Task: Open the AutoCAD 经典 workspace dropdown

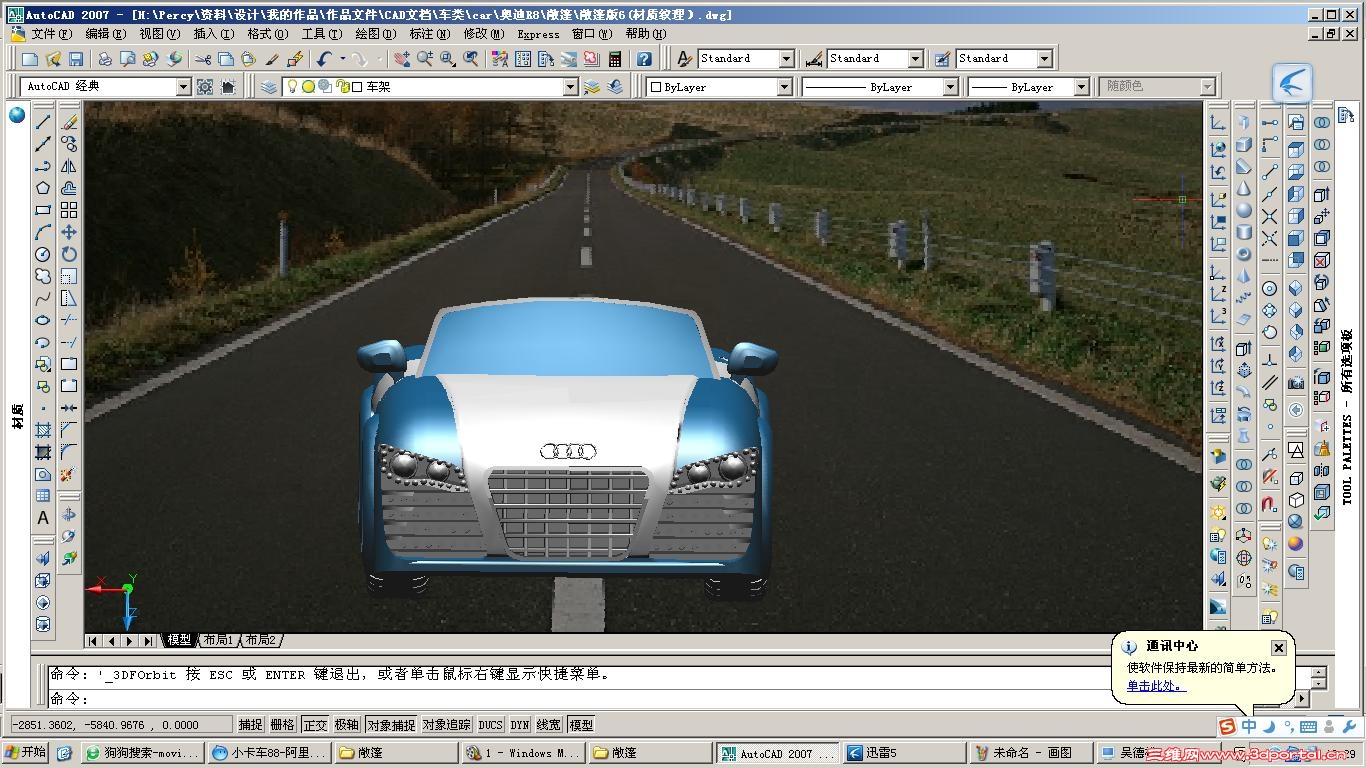Action: [x=183, y=87]
